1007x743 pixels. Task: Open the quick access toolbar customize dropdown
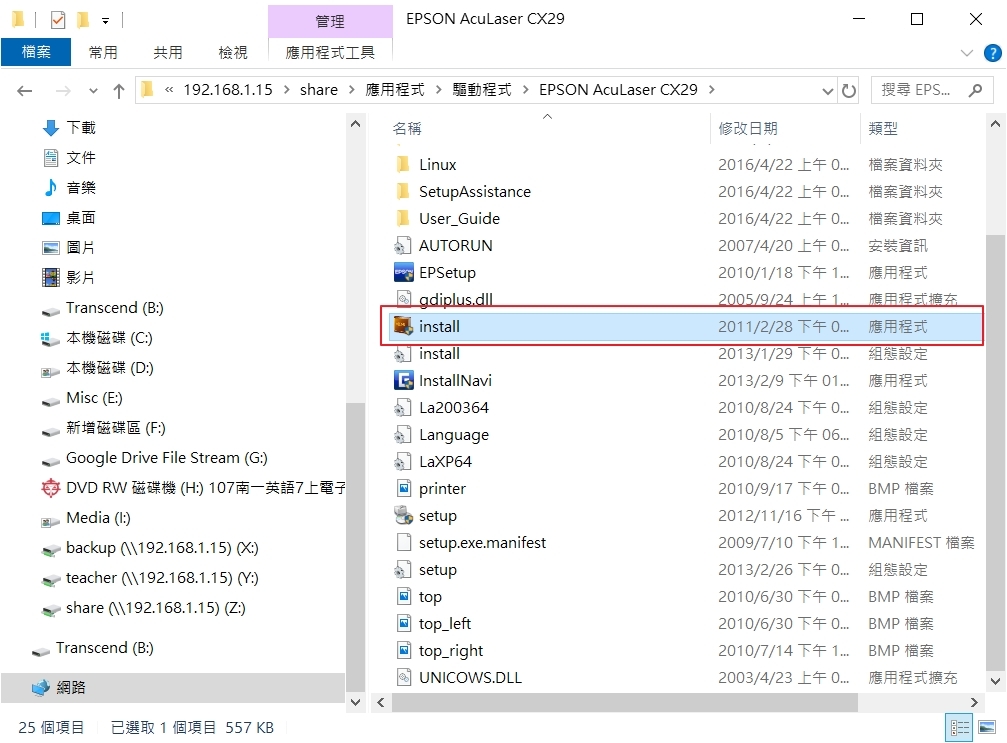click(x=105, y=21)
